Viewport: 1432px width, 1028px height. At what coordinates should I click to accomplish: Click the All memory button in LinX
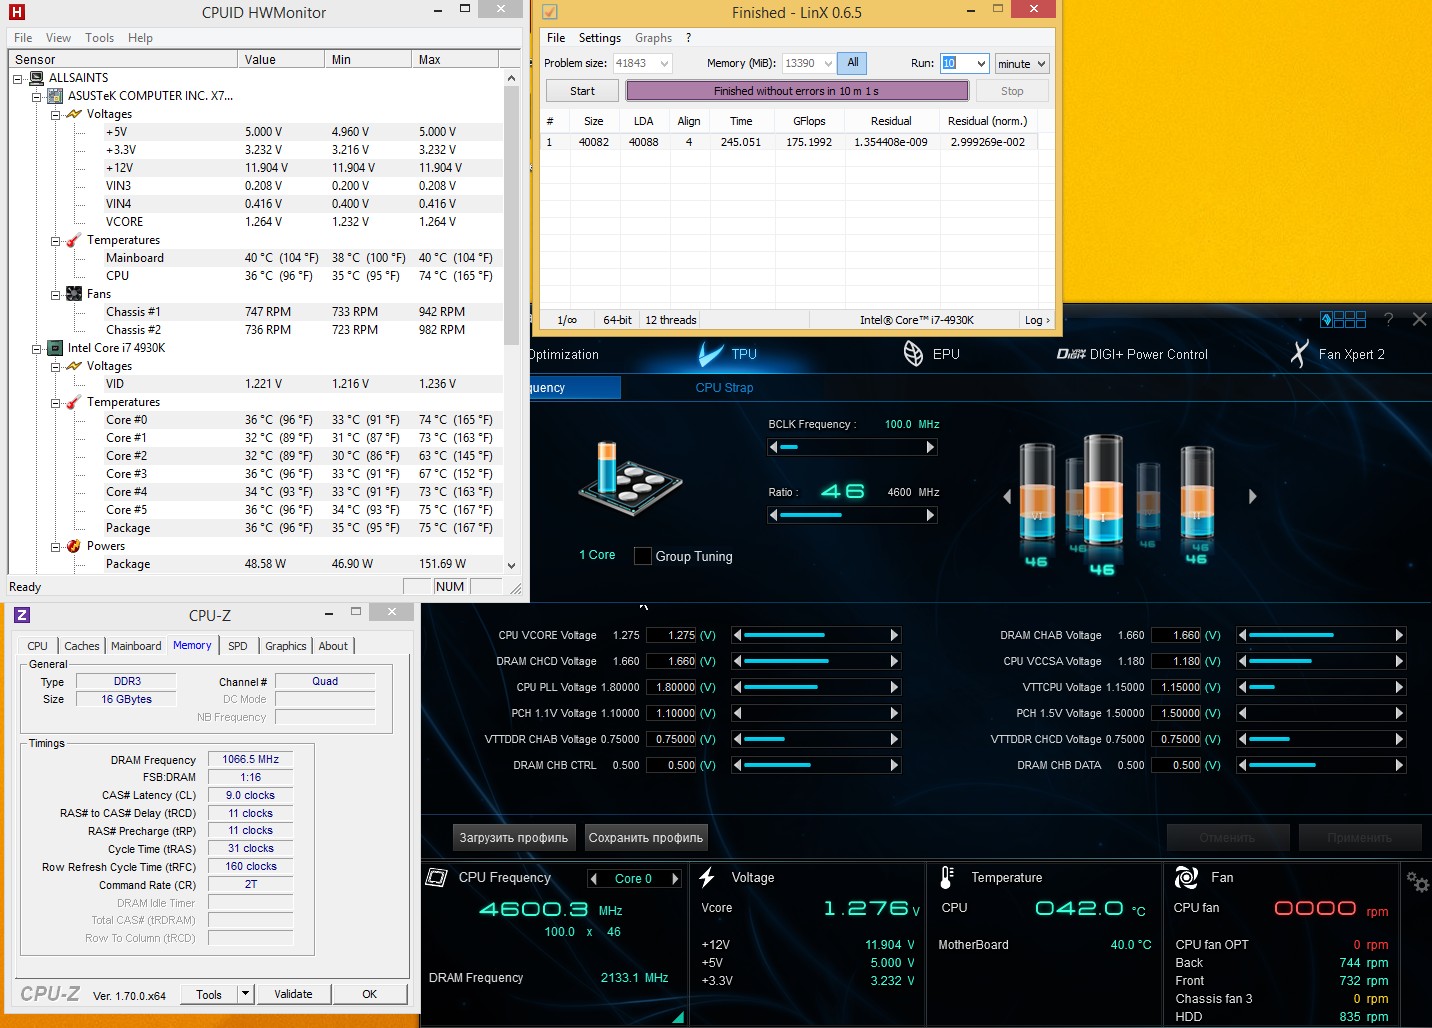(x=853, y=63)
